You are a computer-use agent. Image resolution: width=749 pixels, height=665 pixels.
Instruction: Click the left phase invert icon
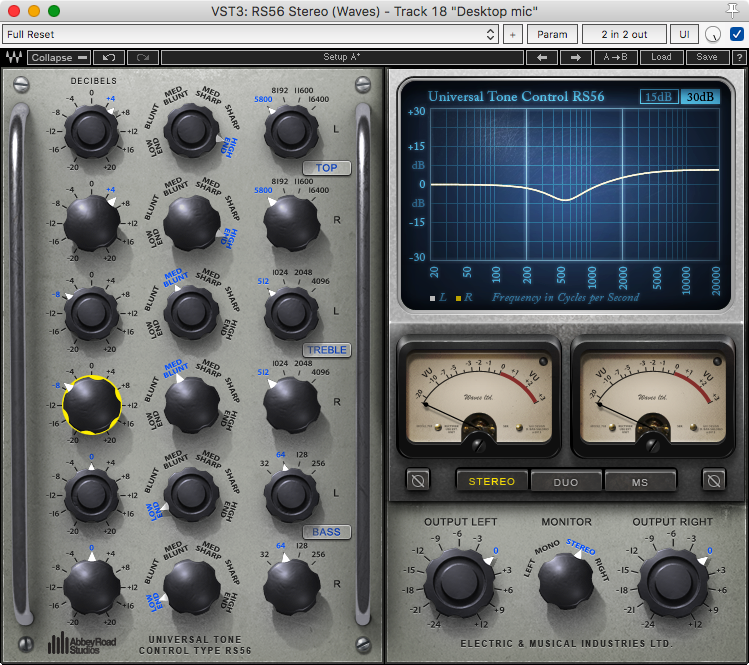click(x=418, y=481)
